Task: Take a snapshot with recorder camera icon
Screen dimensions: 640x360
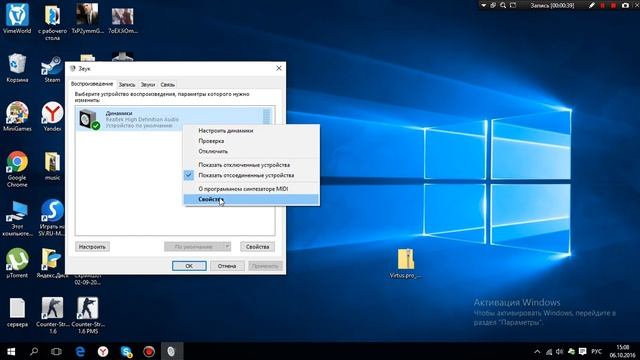Action: coord(625,5)
